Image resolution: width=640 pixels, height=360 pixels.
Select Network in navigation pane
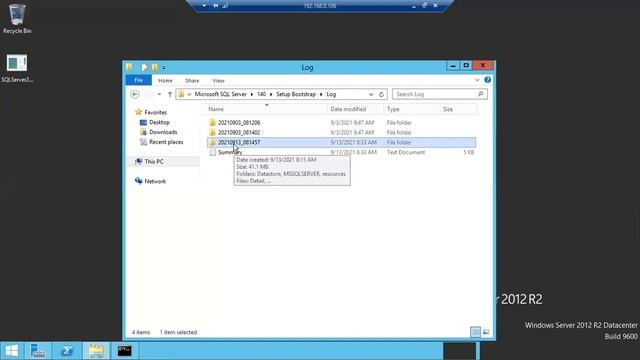click(155, 181)
